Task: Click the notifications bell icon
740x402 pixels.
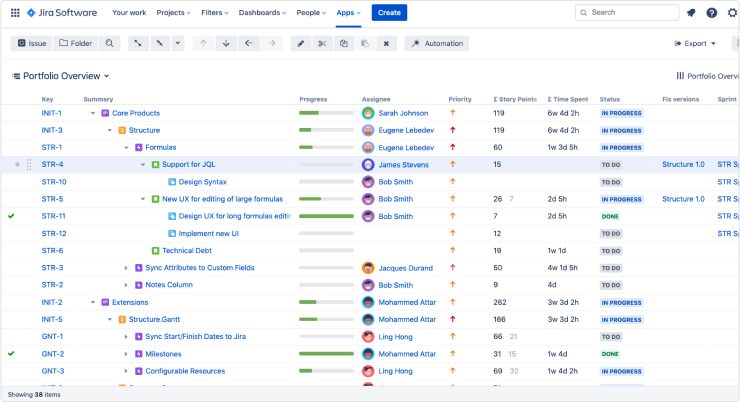Action: pos(691,13)
